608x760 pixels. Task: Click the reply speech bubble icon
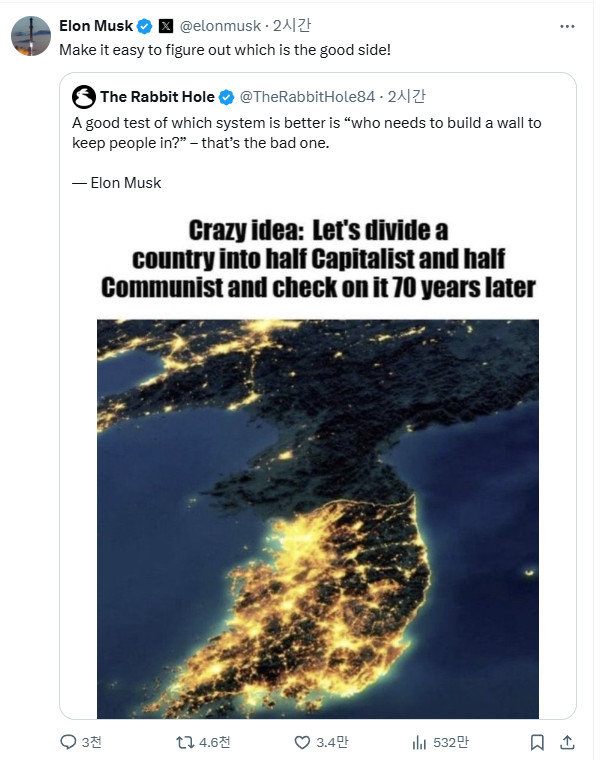coord(67,742)
